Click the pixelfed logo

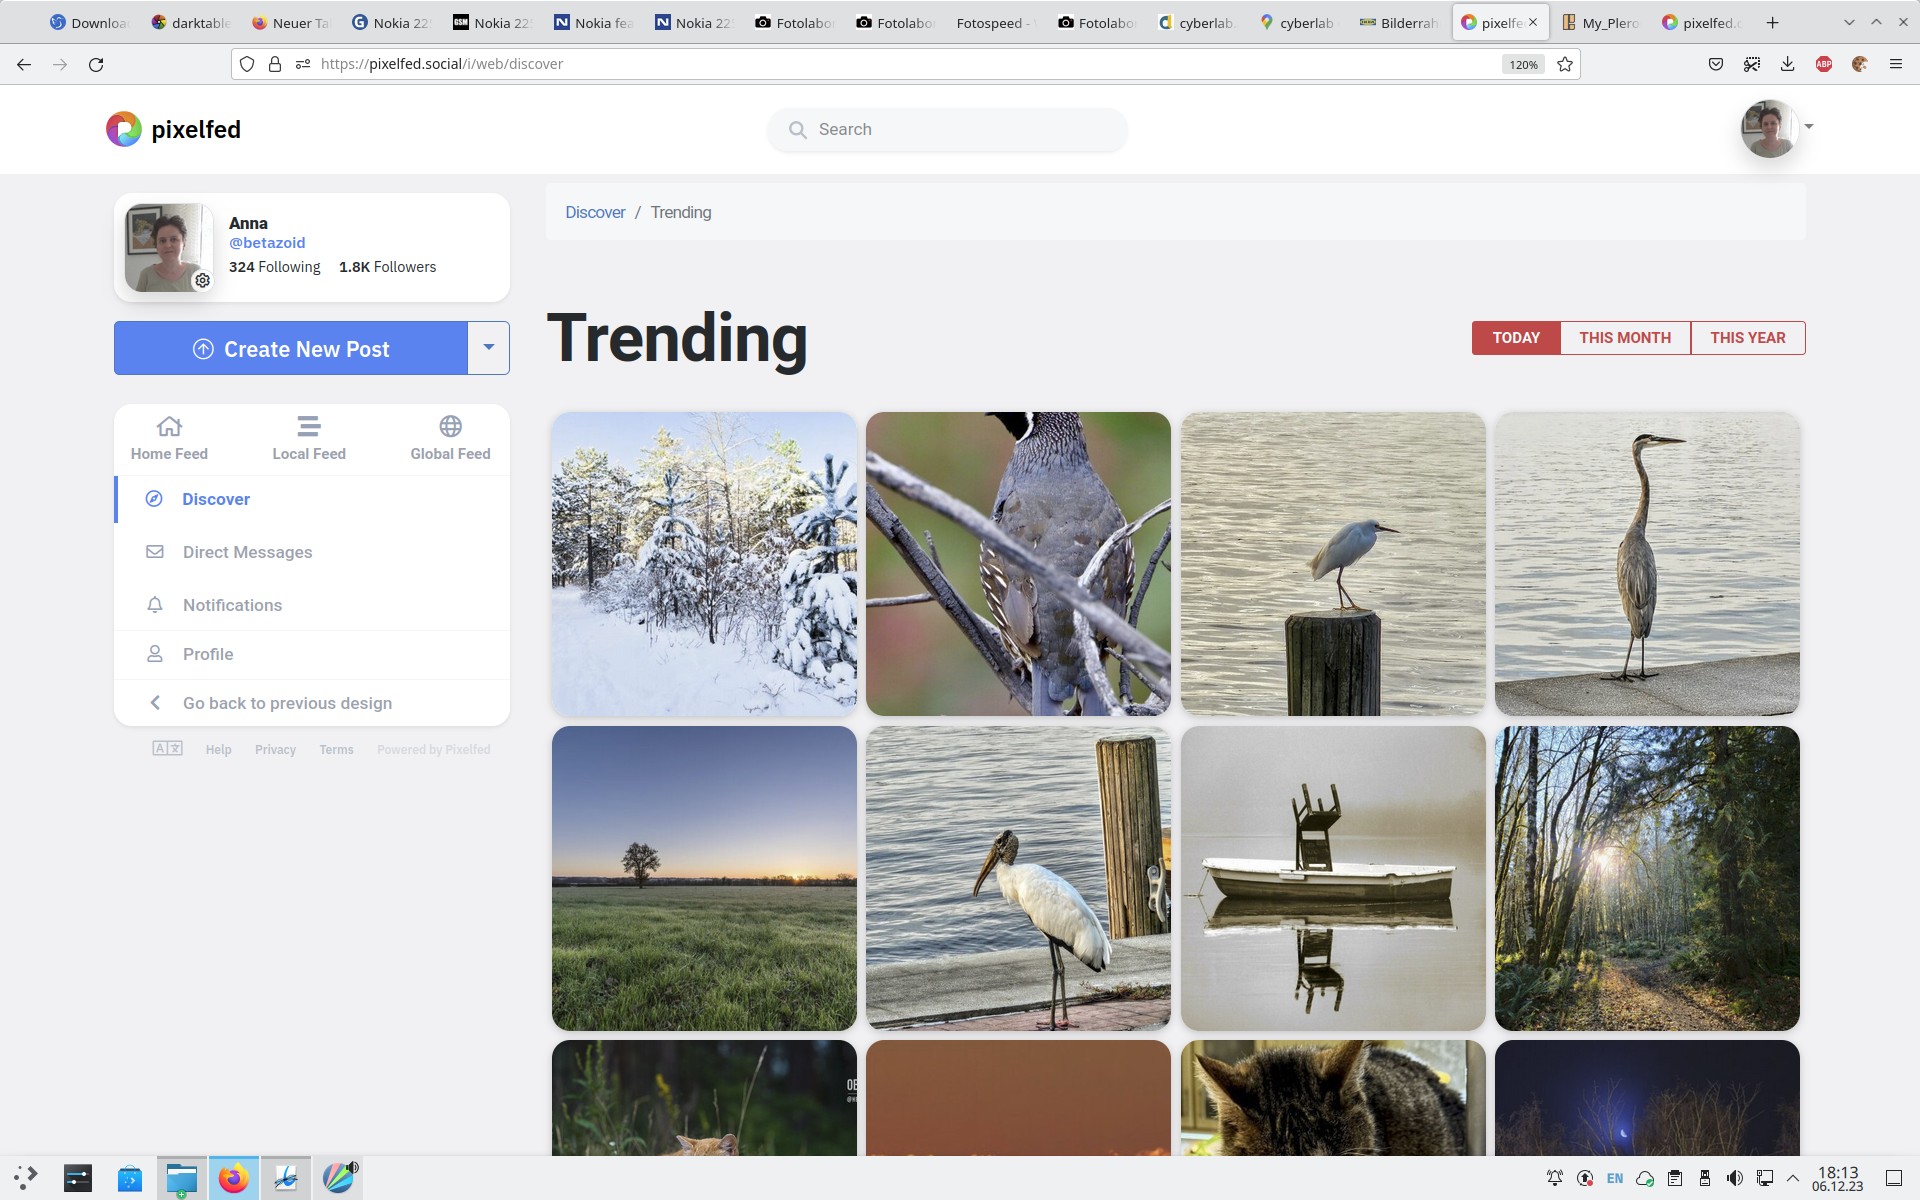(124, 129)
